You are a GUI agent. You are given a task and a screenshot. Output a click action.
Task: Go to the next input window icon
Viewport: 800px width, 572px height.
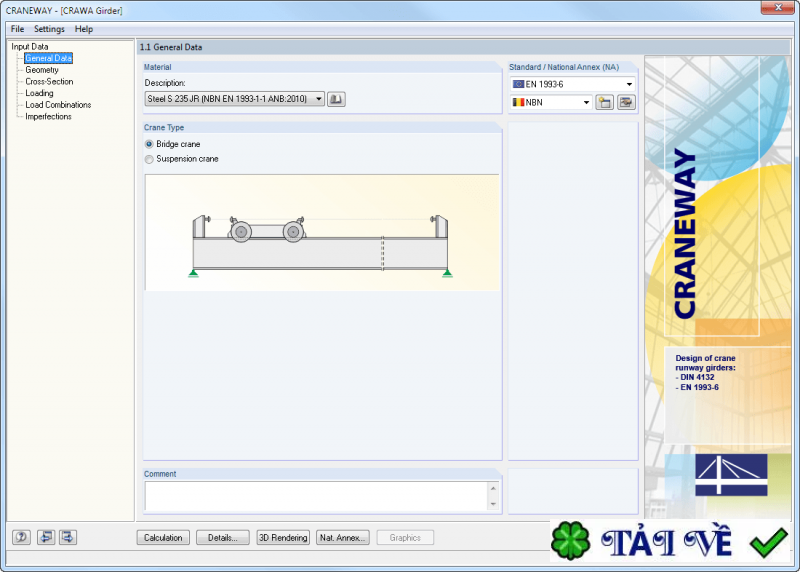coord(68,537)
